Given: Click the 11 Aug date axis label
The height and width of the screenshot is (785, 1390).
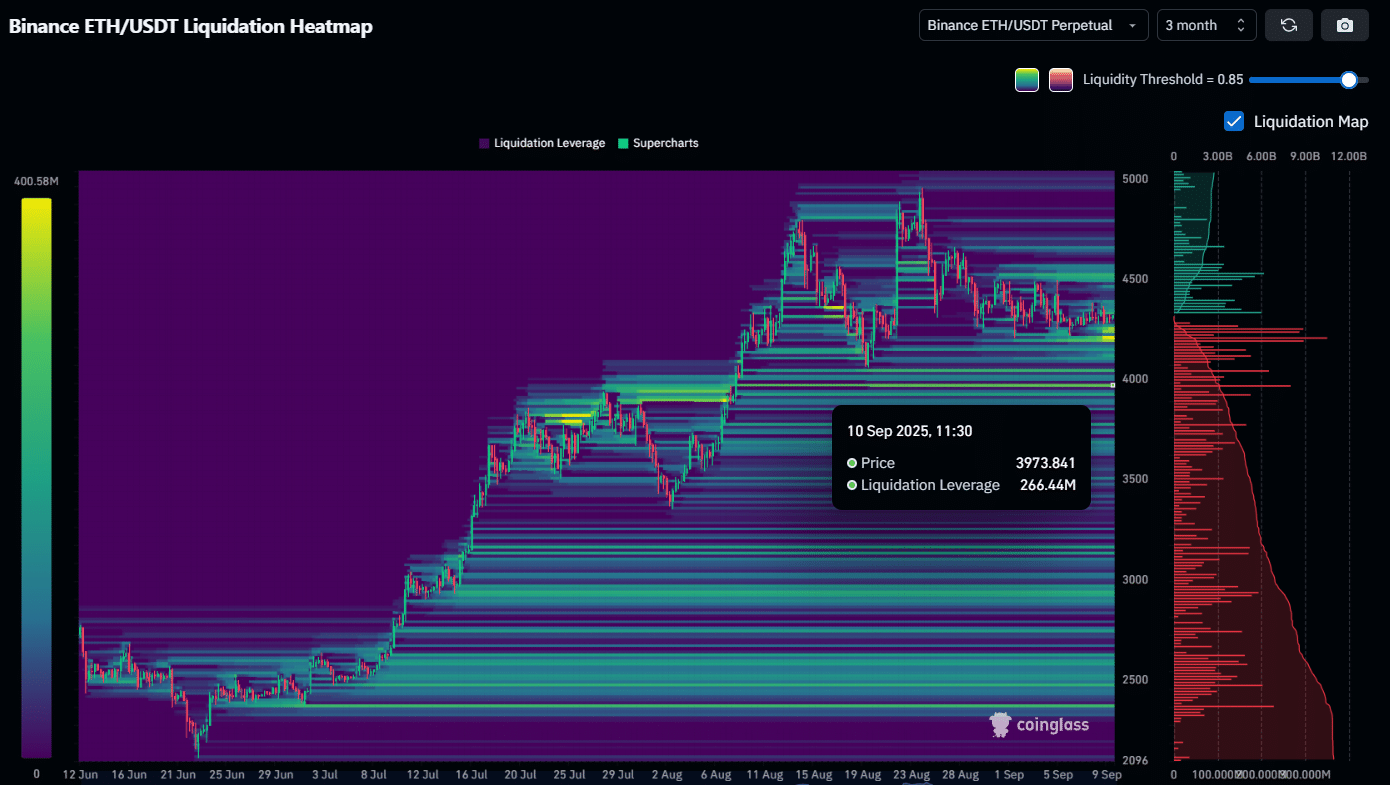Looking at the screenshot, I should [x=765, y=774].
